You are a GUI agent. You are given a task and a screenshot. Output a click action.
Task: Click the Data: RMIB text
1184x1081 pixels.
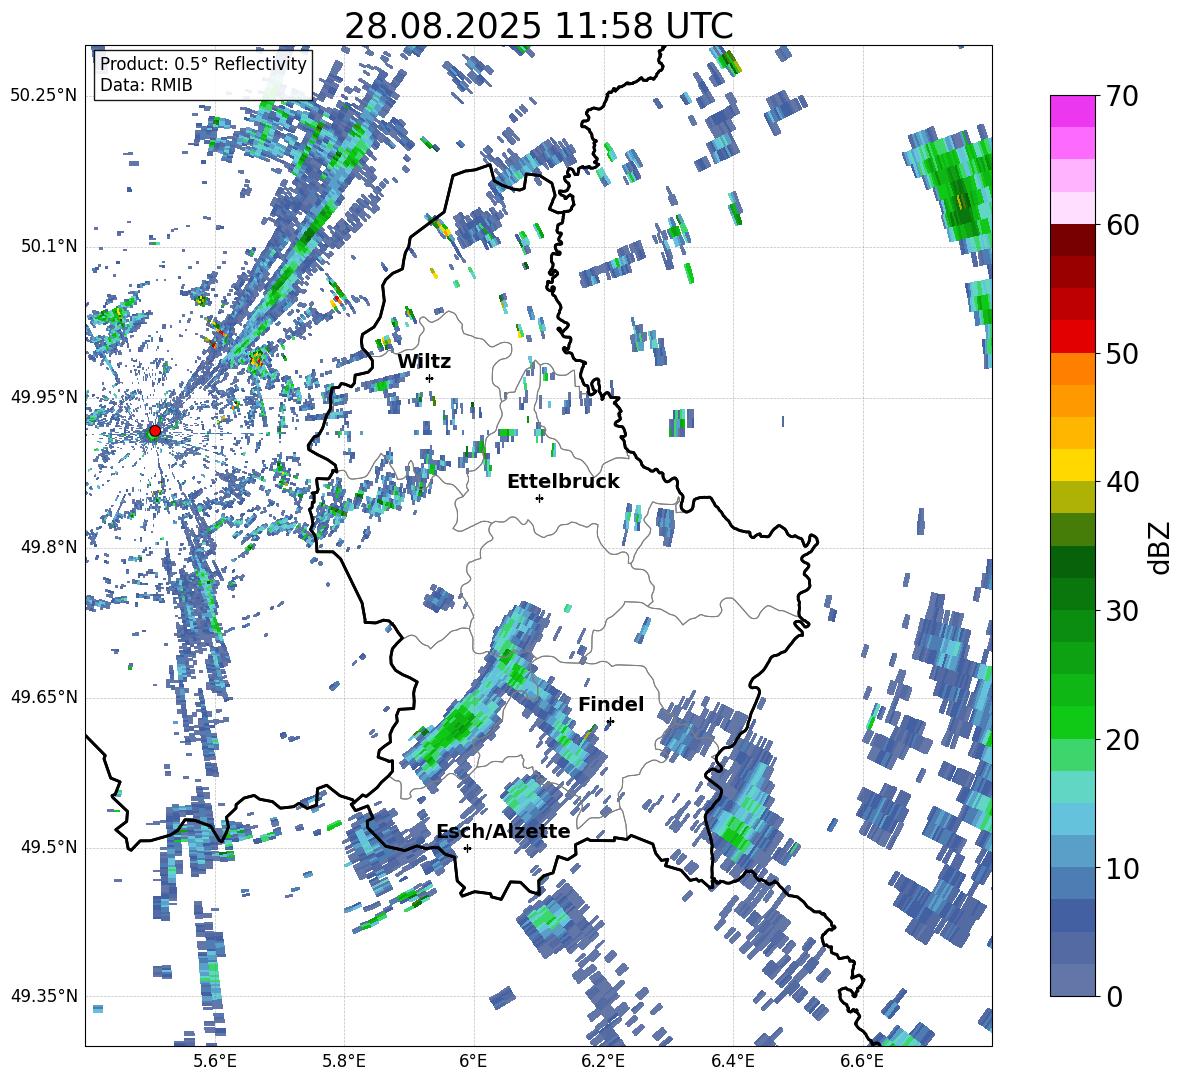(x=146, y=85)
